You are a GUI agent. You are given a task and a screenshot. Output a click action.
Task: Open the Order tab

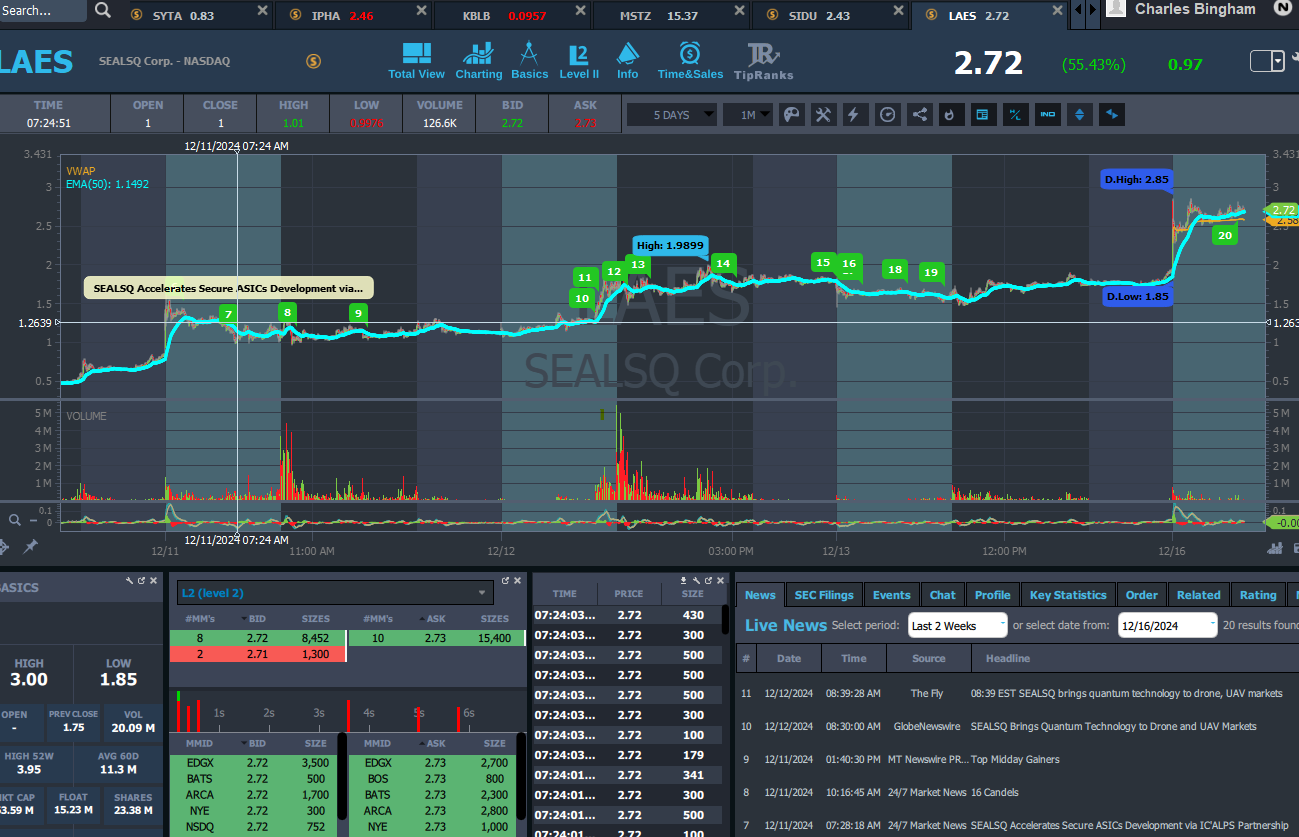[1141, 595]
